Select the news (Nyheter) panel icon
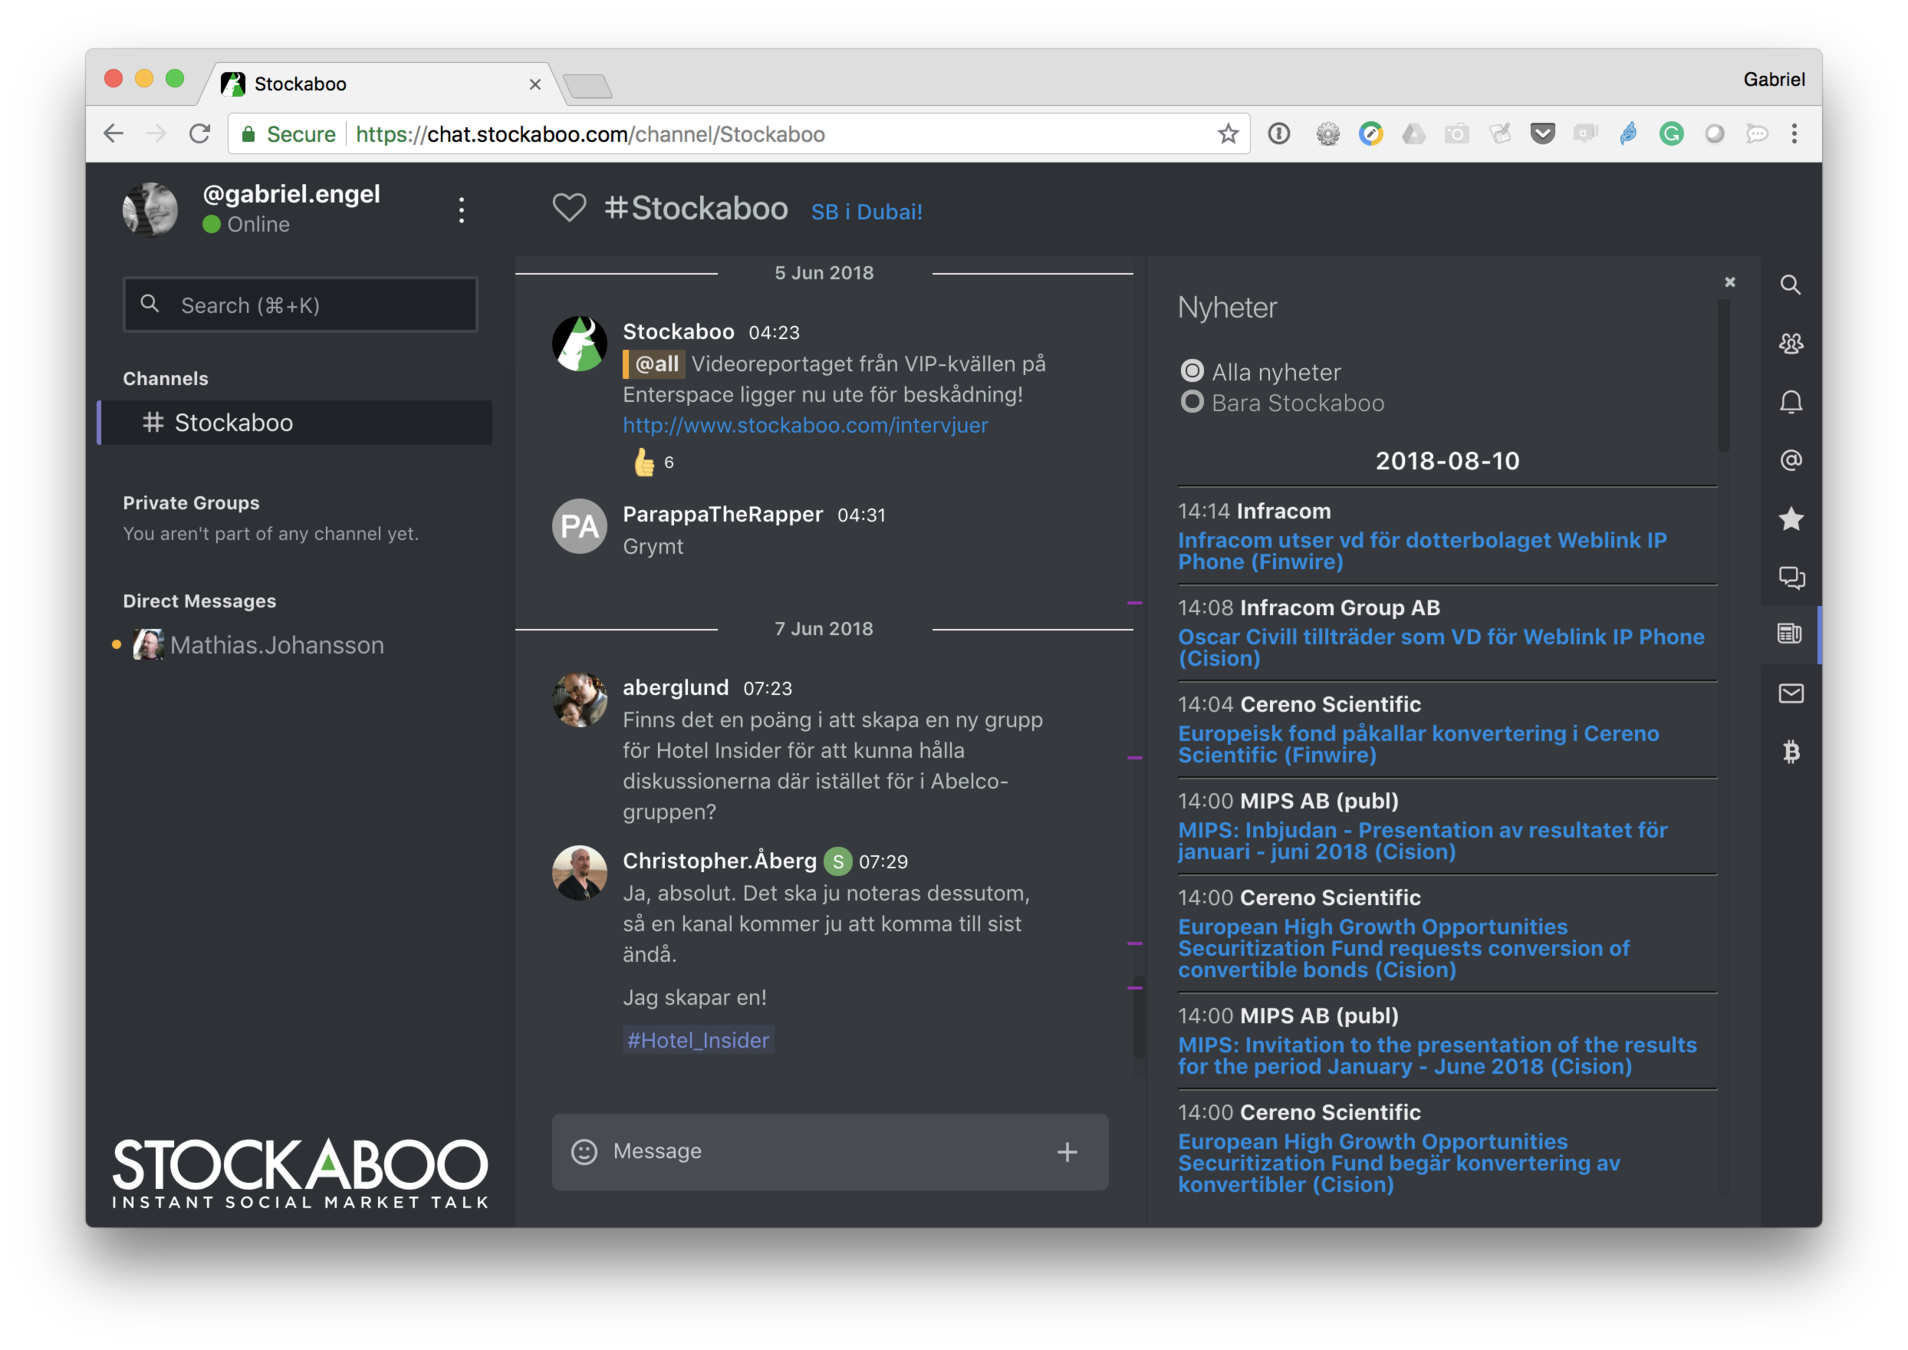1908x1350 pixels. point(1790,634)
